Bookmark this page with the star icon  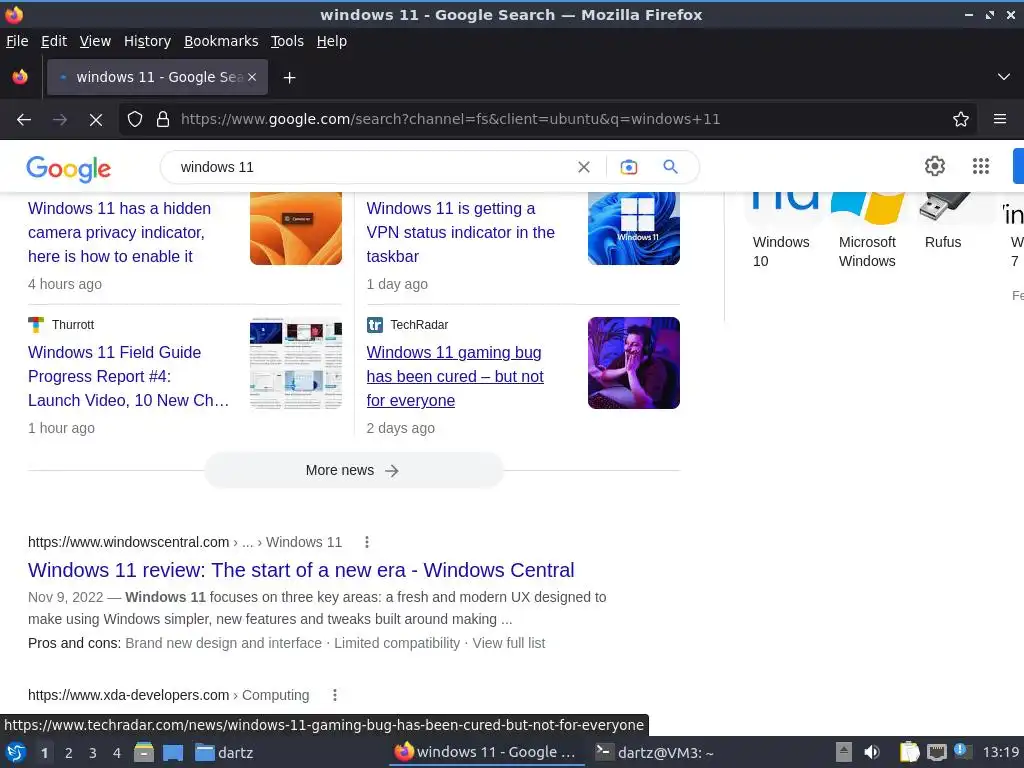pos(961,119)
